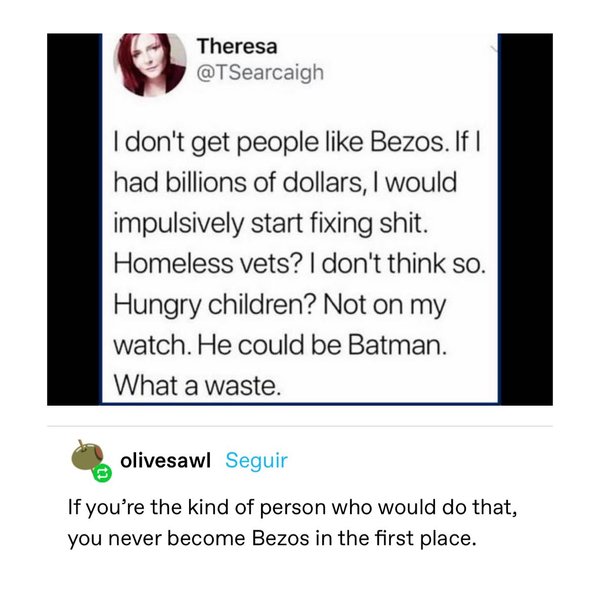Click the comment line starting "If you're the kind"
600x600 pixels.
click(293, 510)
